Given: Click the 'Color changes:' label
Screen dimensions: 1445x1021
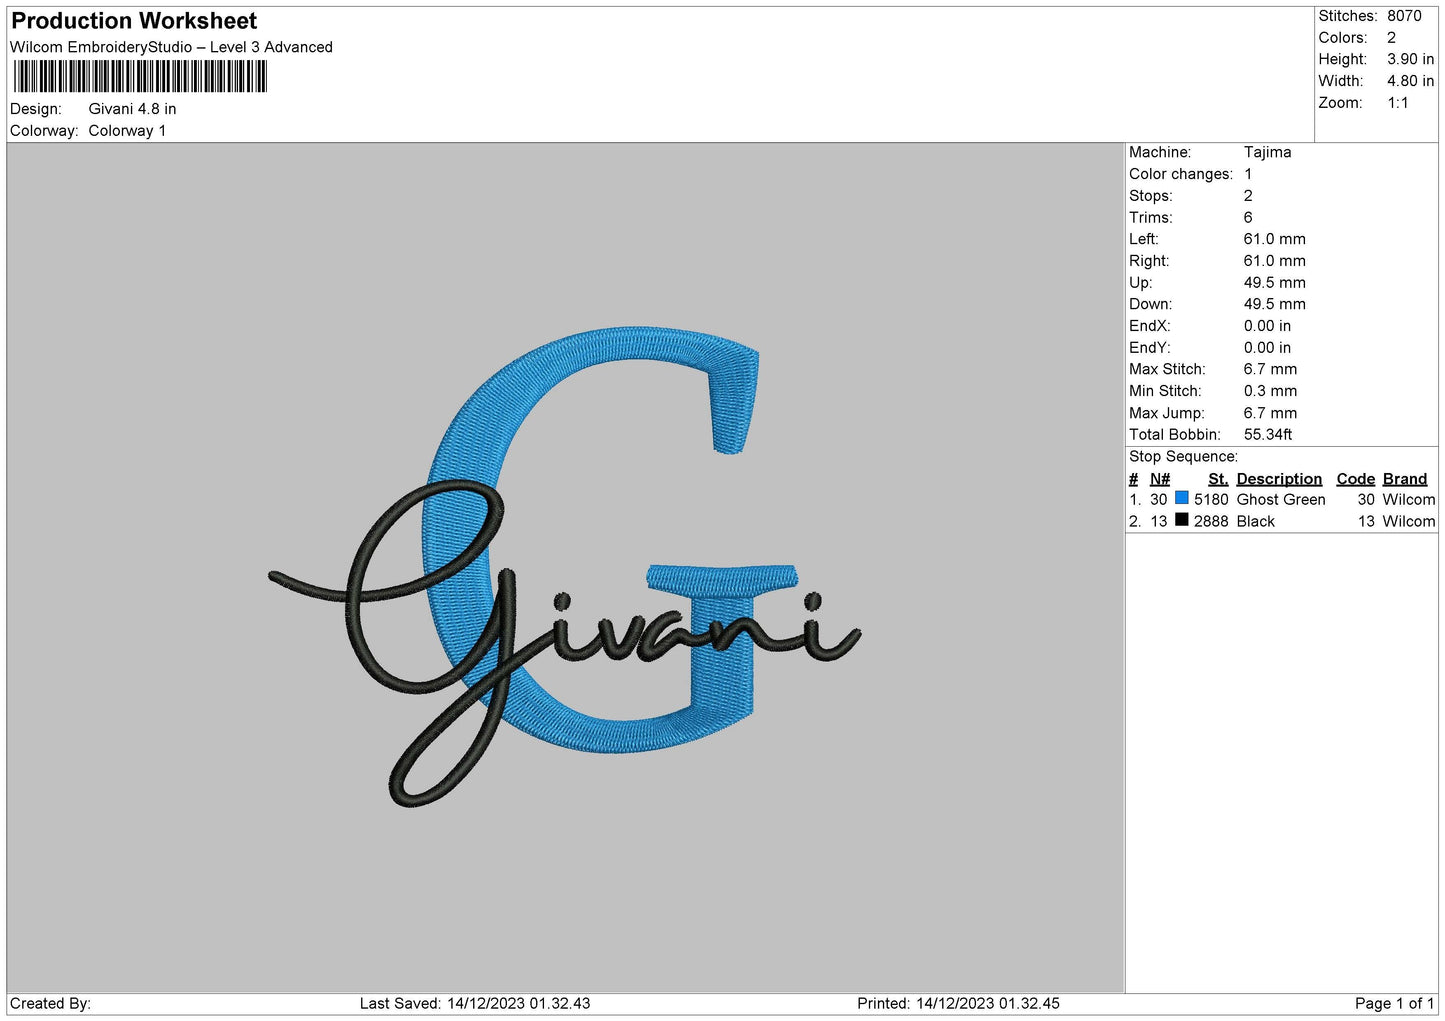Looking at the screenshot, I should (x=1181, y=174).
